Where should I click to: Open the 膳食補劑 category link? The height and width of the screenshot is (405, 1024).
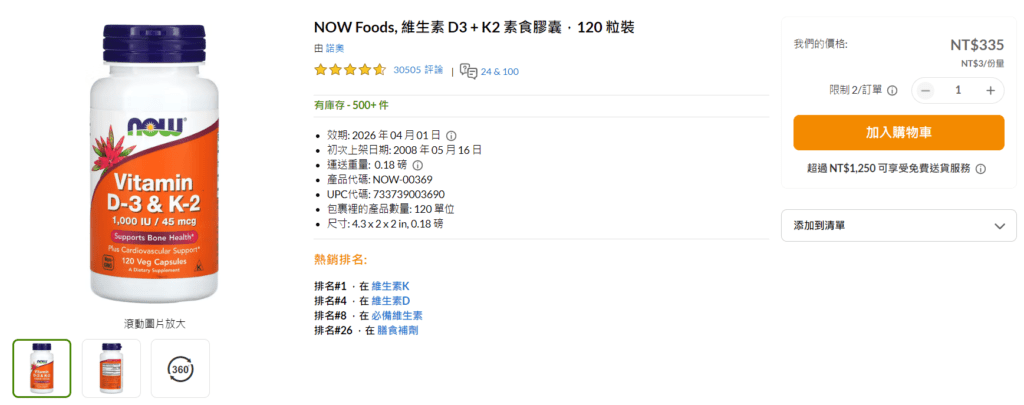(398, 330)
